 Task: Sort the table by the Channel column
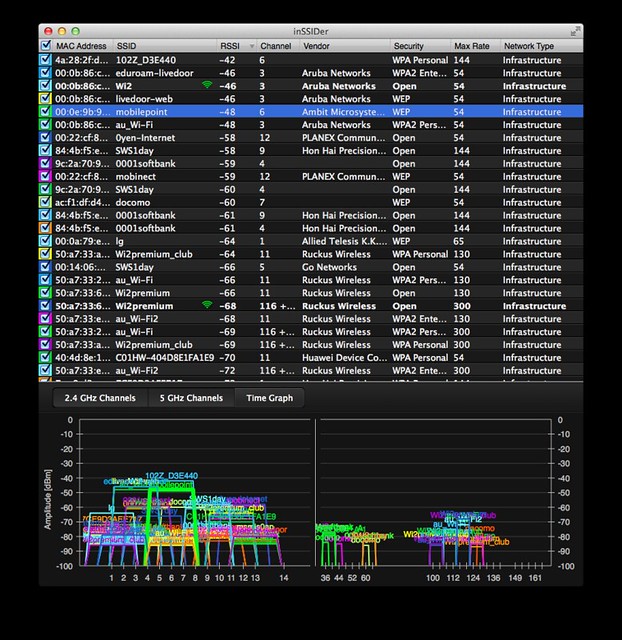[278, 46]
